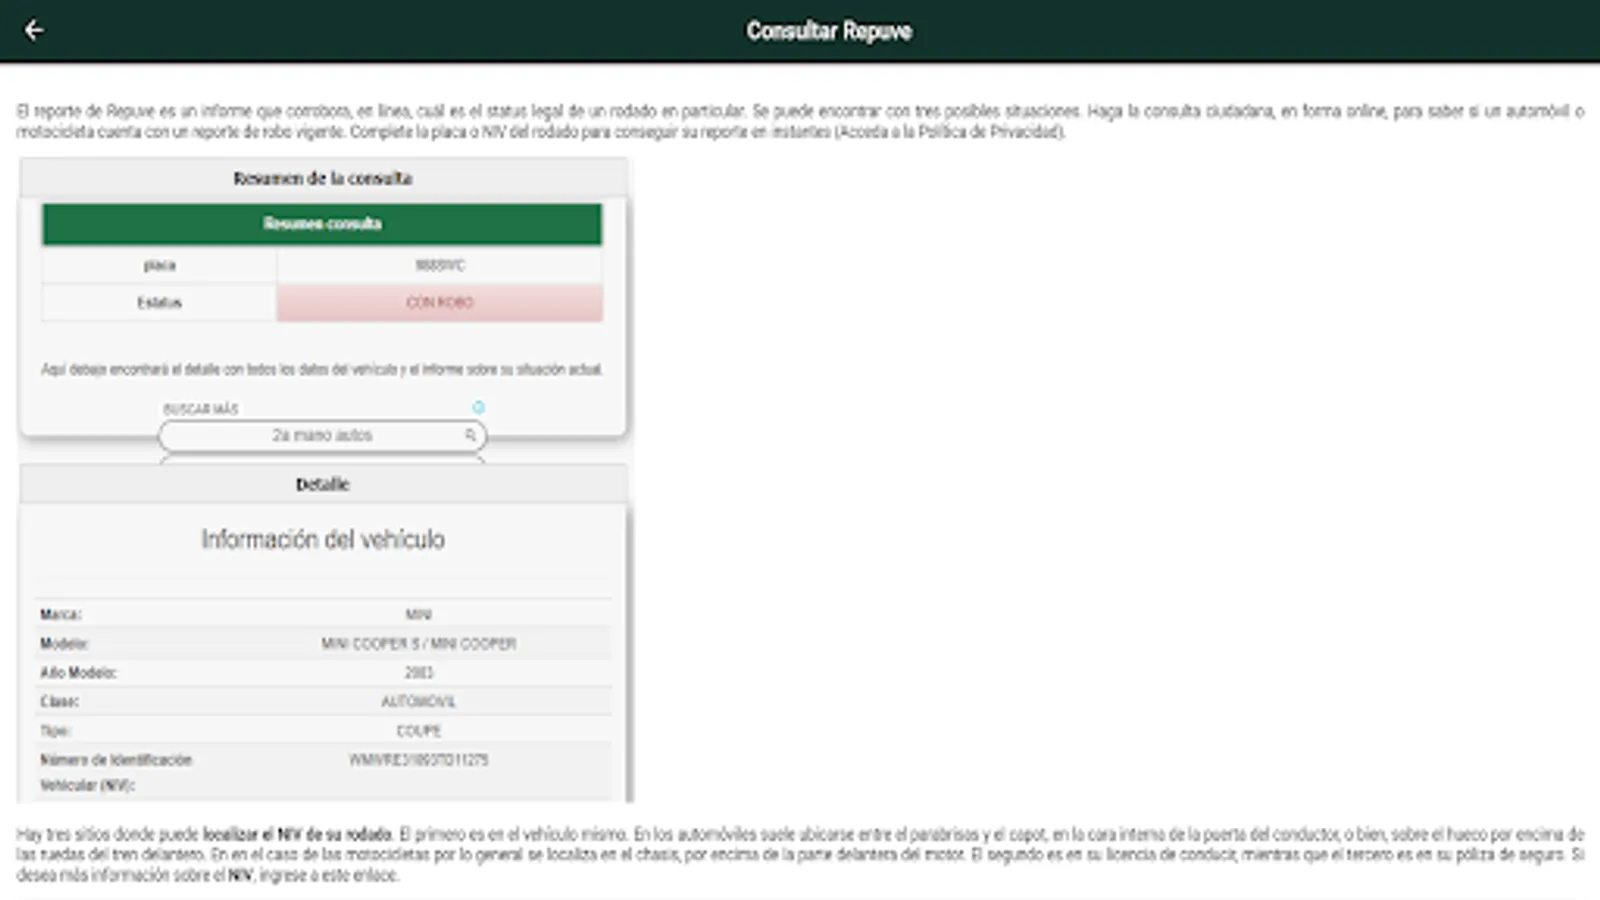Click the 'AUTOMOVIL' class value
Screen dimensions: 1600x900
(x=419, y=701)
